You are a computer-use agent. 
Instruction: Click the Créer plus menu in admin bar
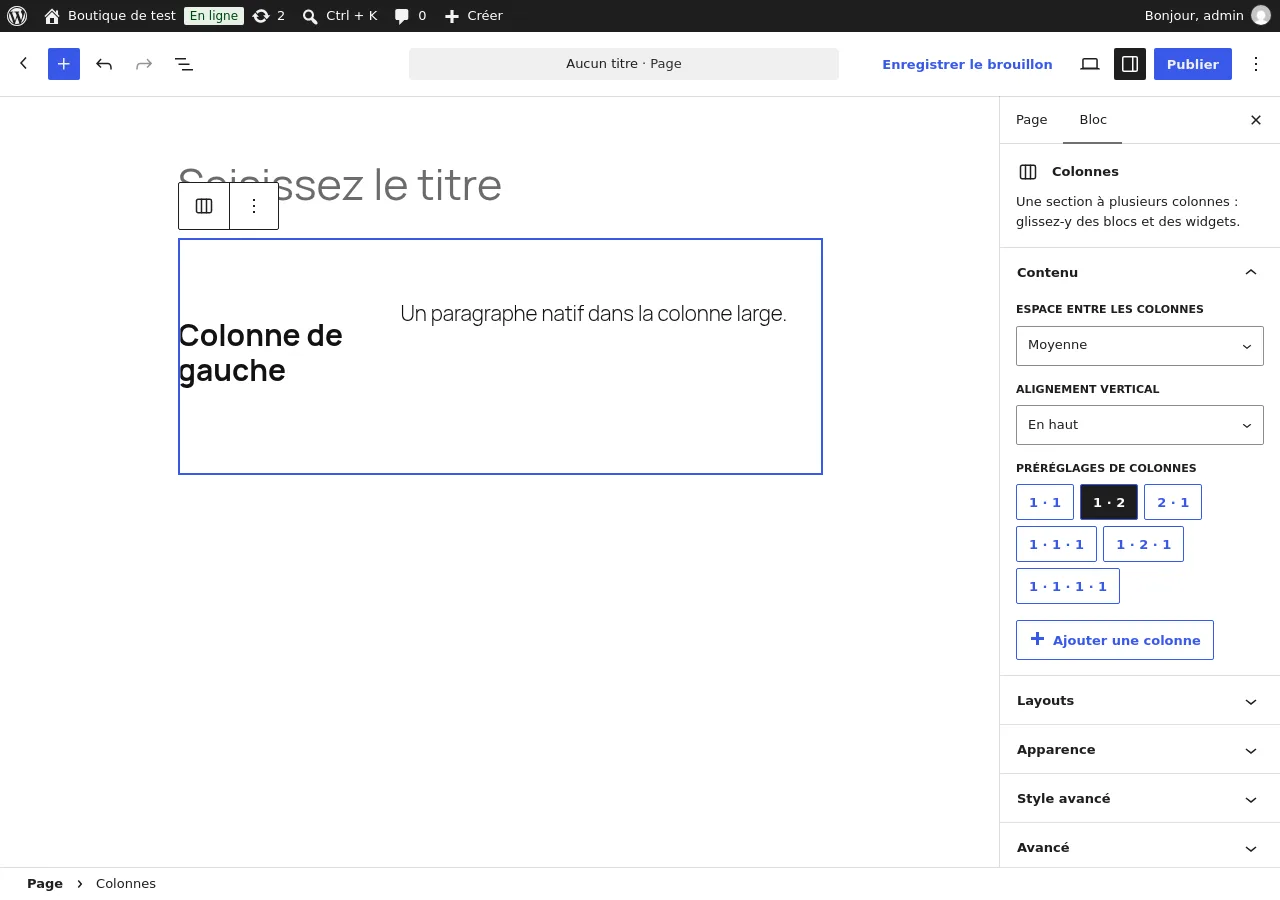pos(473,16)
